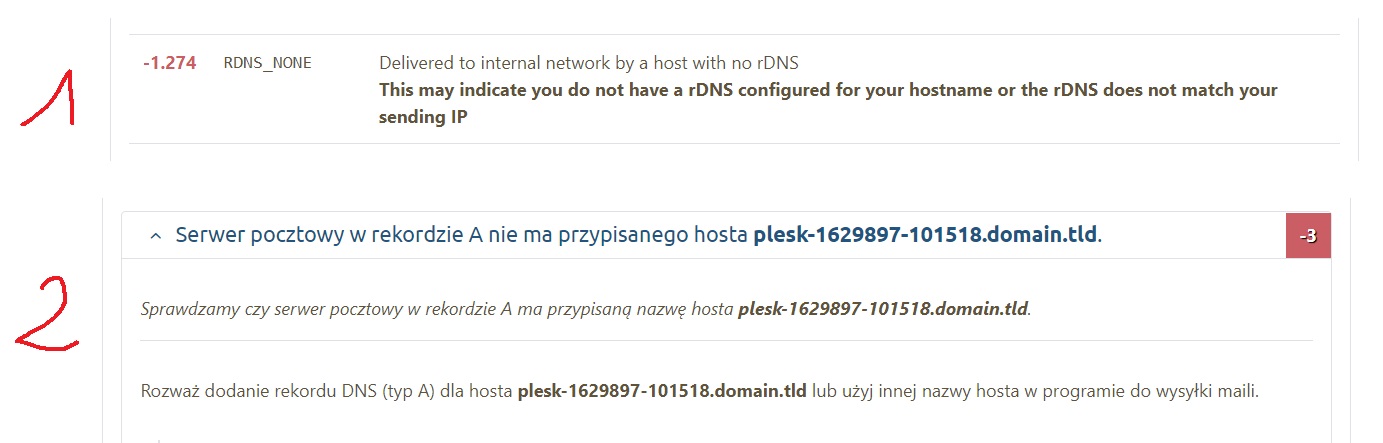Click the Delivered to internal network description
The image size is (1383, 443).
tap(589, 63)
